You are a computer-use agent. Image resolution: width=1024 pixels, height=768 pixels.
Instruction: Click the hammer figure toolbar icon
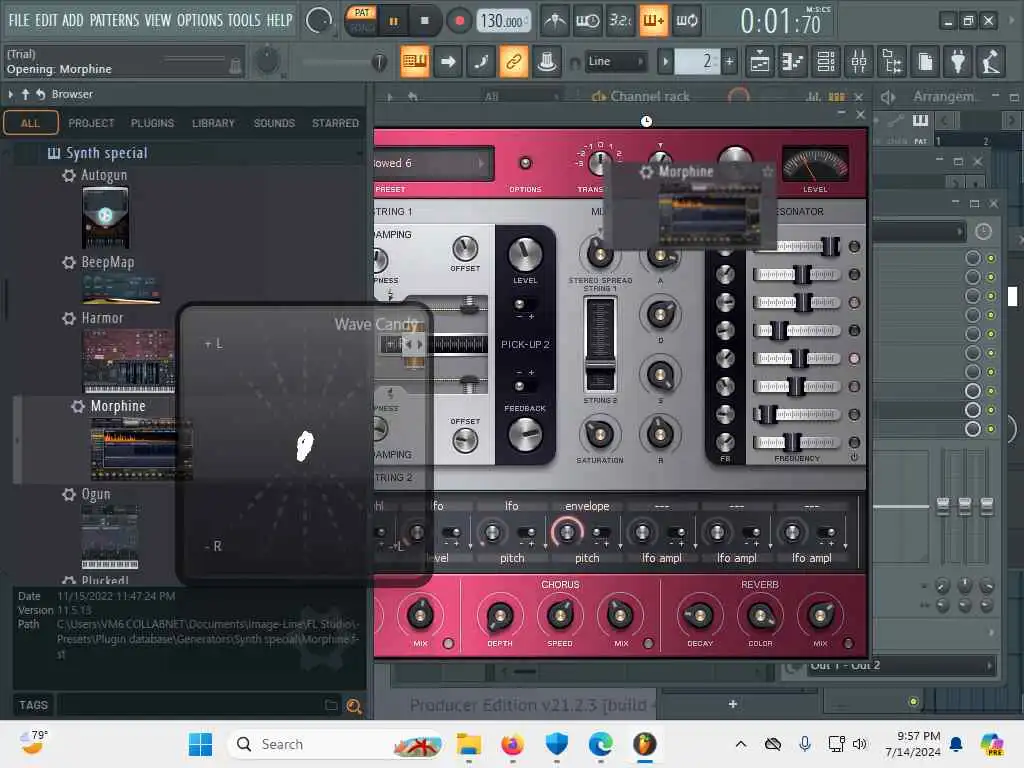[991, 62]
